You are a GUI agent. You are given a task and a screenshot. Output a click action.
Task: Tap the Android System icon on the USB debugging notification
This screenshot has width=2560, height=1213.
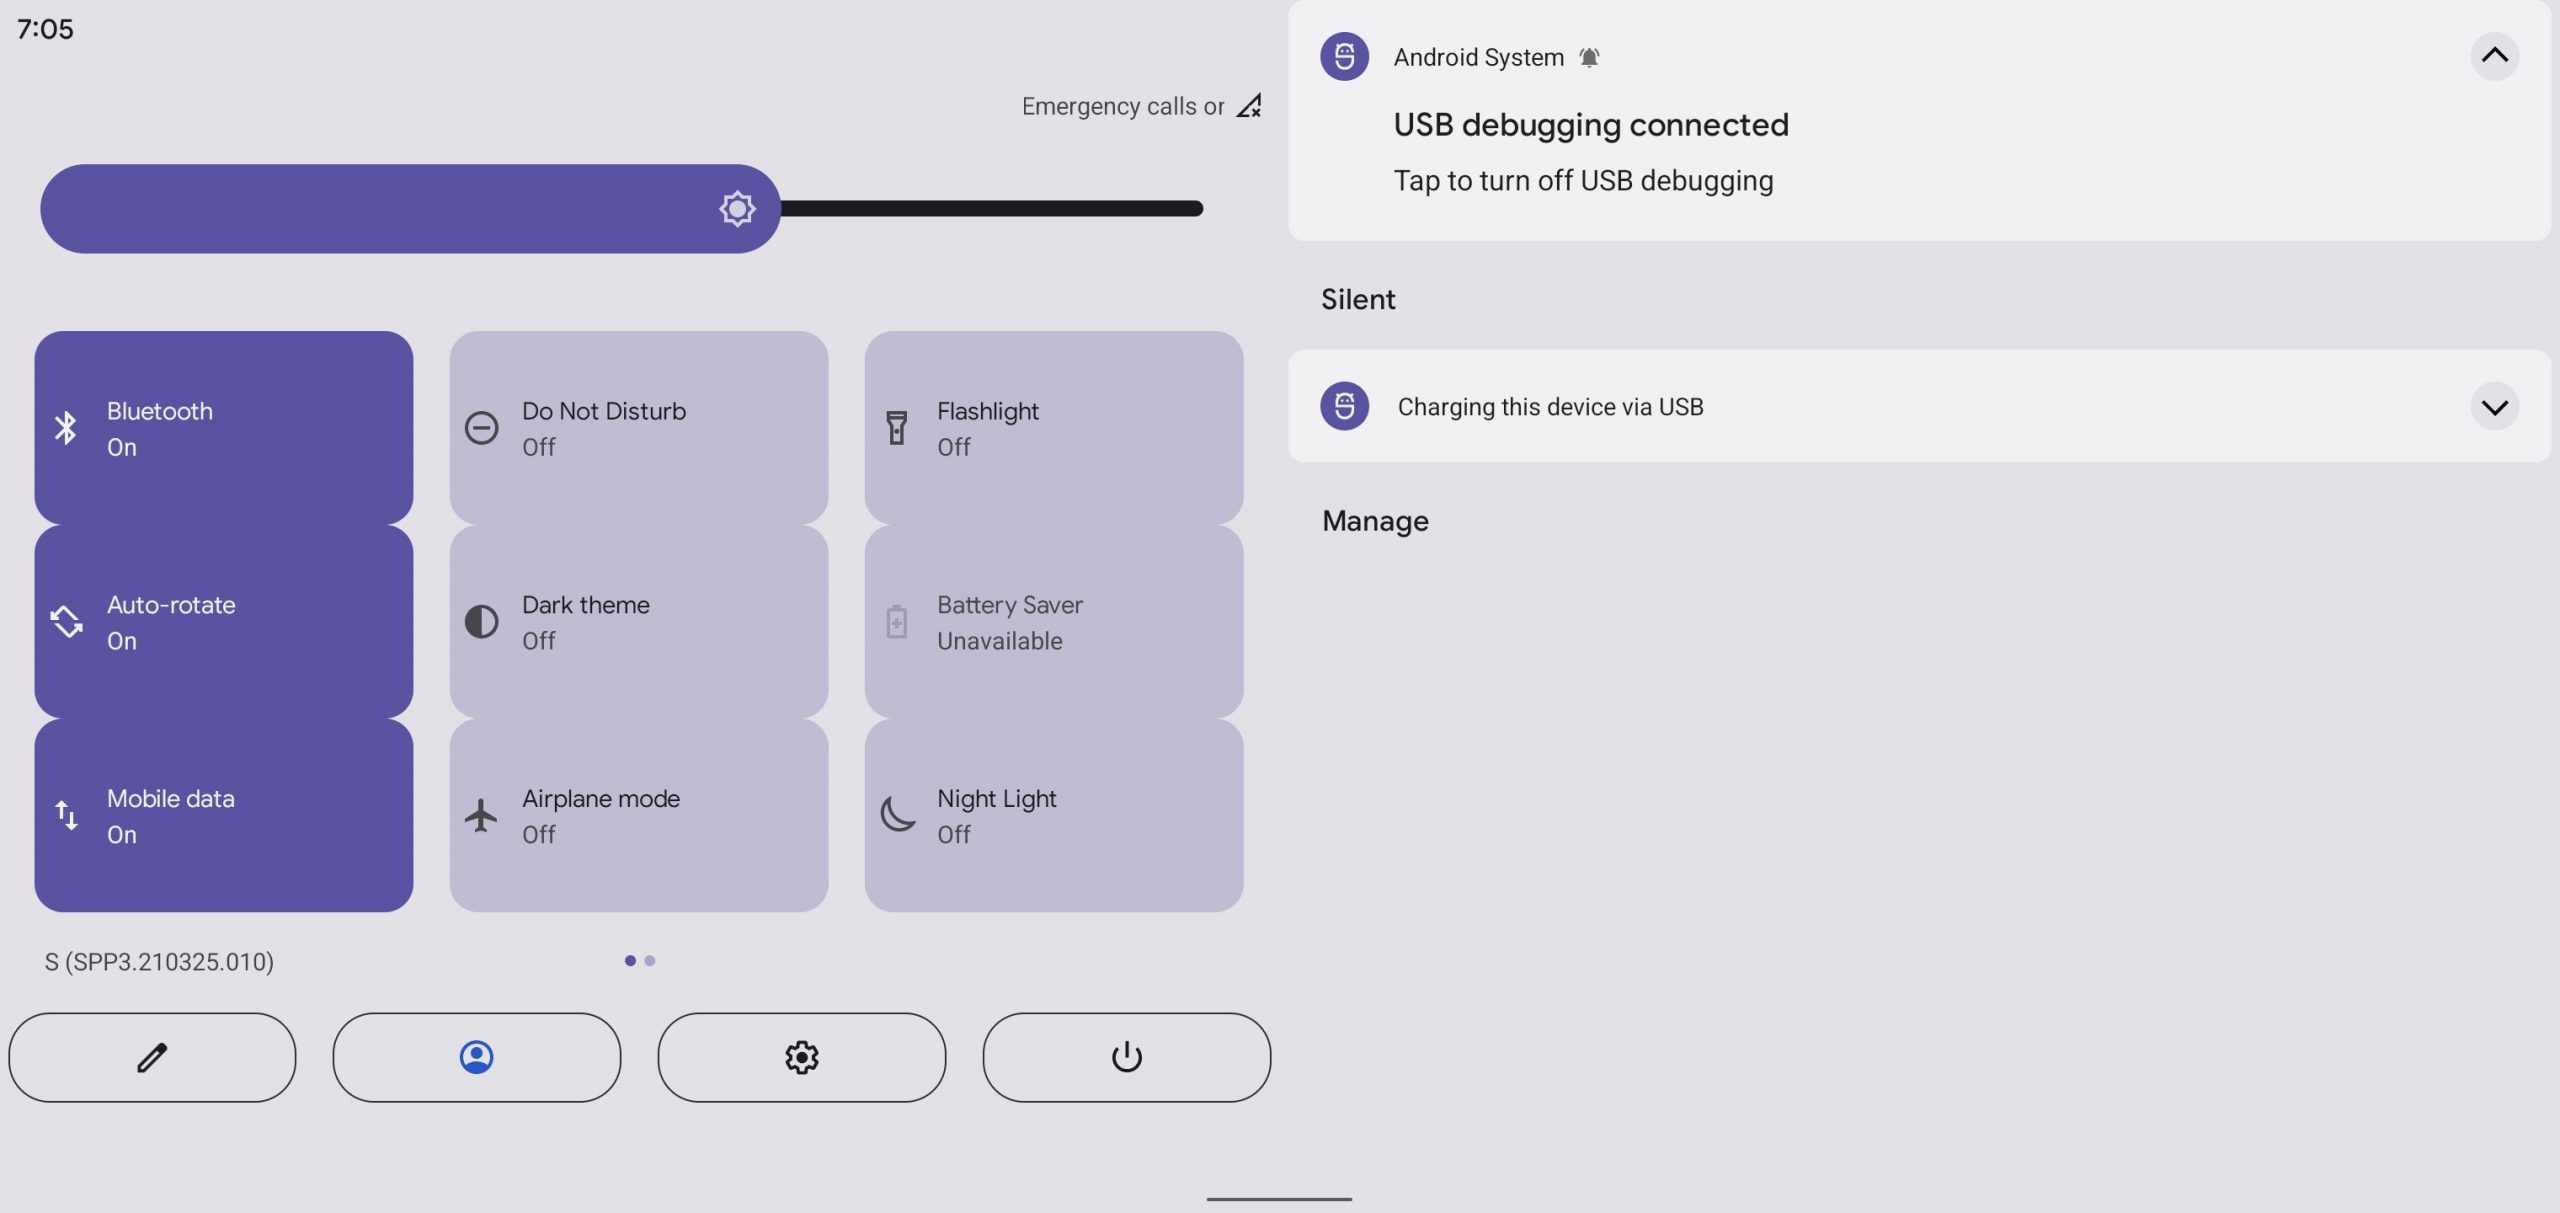[1344, 56]
